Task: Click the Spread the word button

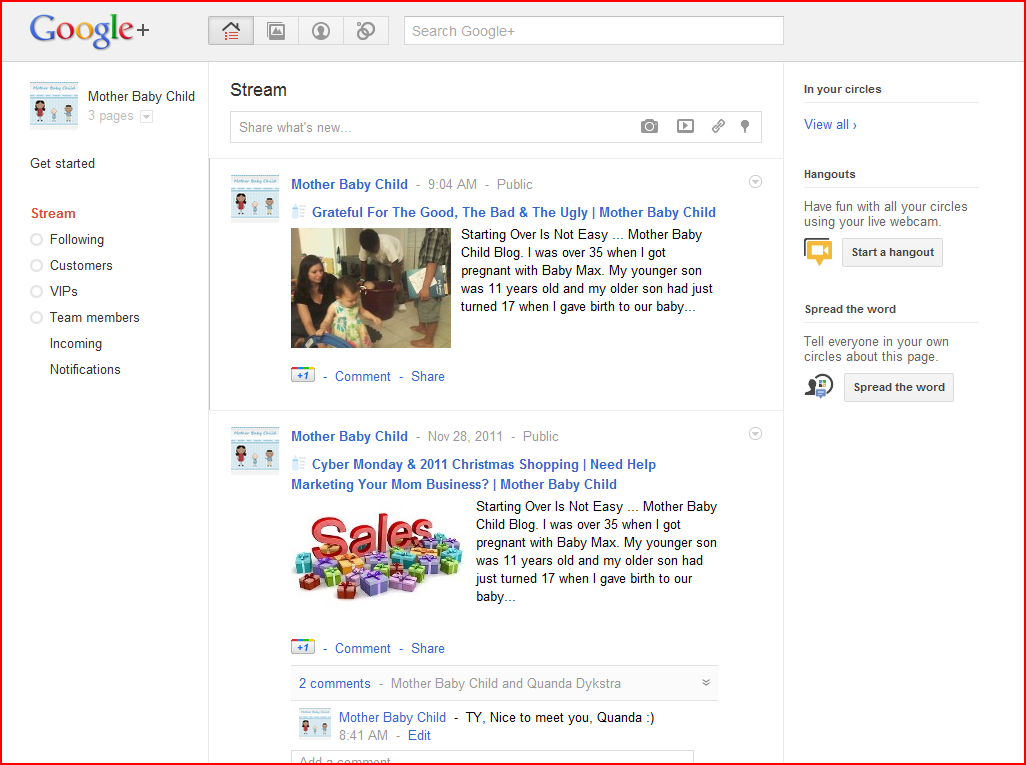Action: tap(898, 387)
